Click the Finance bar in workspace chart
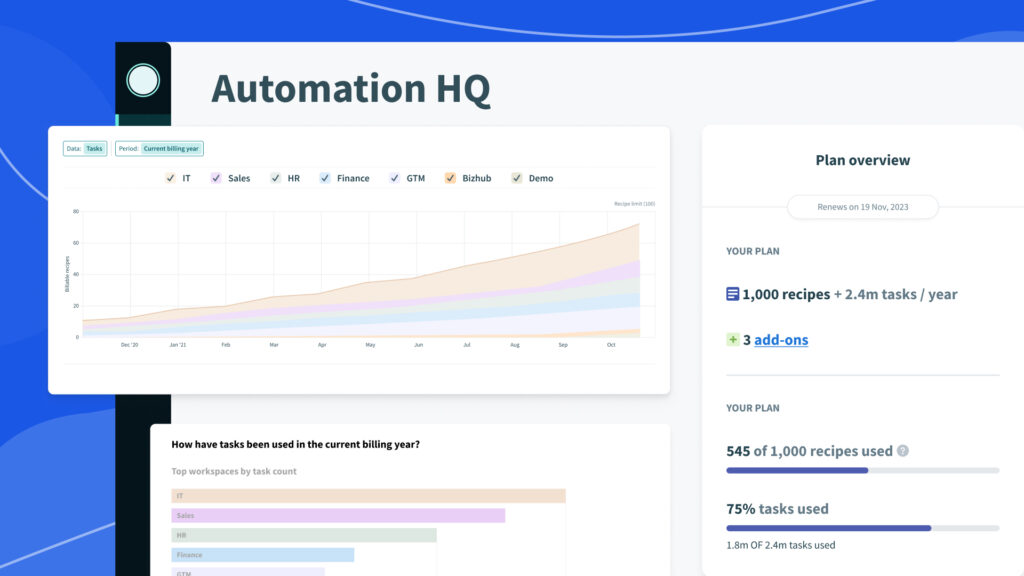Viewport: 1024px width, 576px height. (262, 554)
